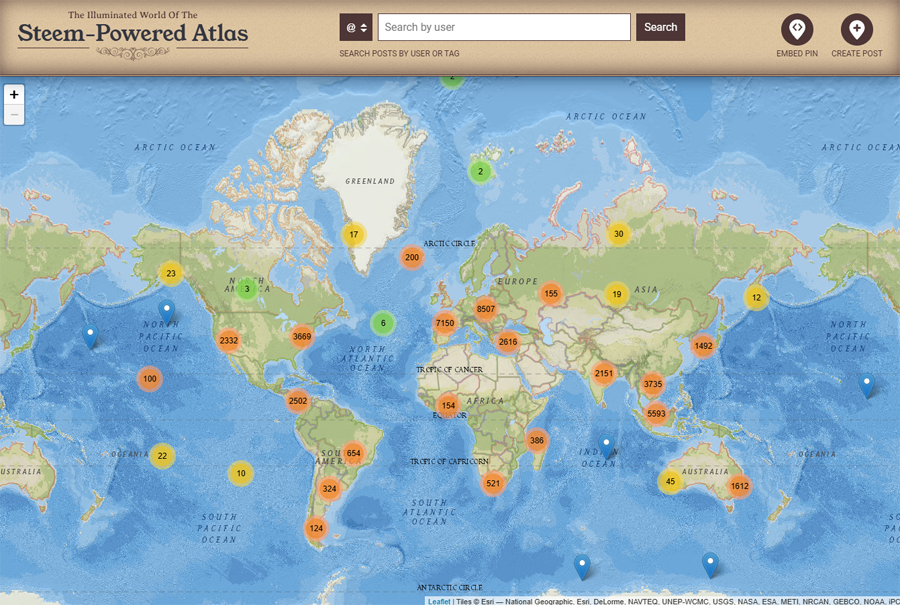
Task: Expand the 10 cluster in South Pacific
Action: [241, 474]
